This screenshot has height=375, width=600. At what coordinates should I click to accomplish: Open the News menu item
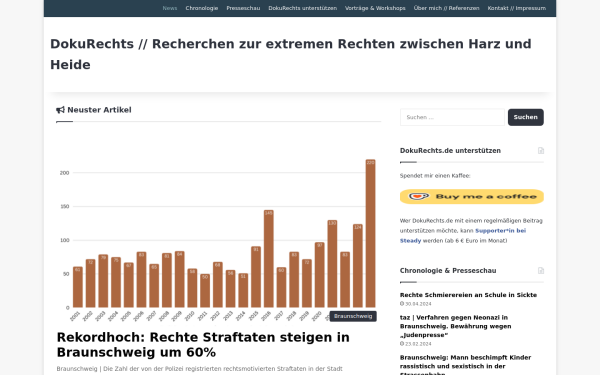coord(170,8)
